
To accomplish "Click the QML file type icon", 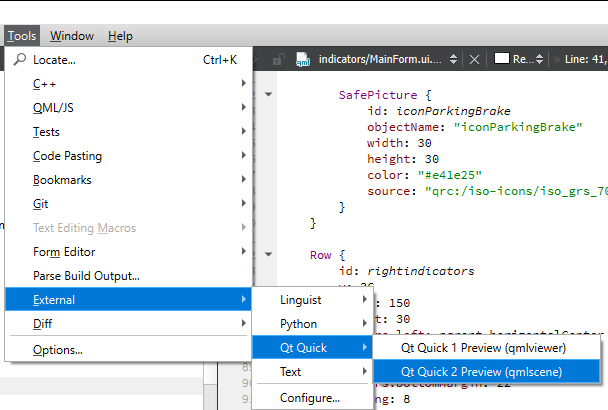I will [x=303, y=60].
